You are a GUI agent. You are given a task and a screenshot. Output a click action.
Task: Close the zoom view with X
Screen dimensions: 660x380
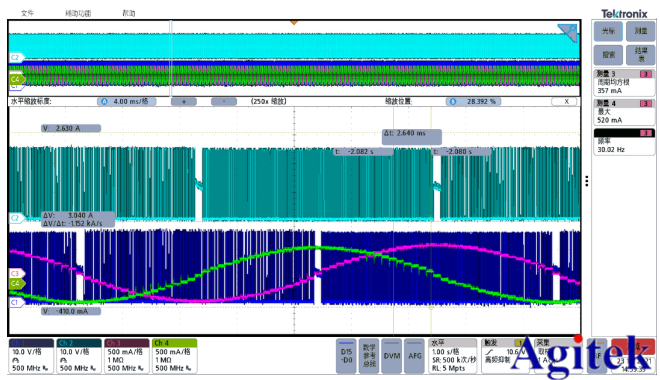point(566,101)
